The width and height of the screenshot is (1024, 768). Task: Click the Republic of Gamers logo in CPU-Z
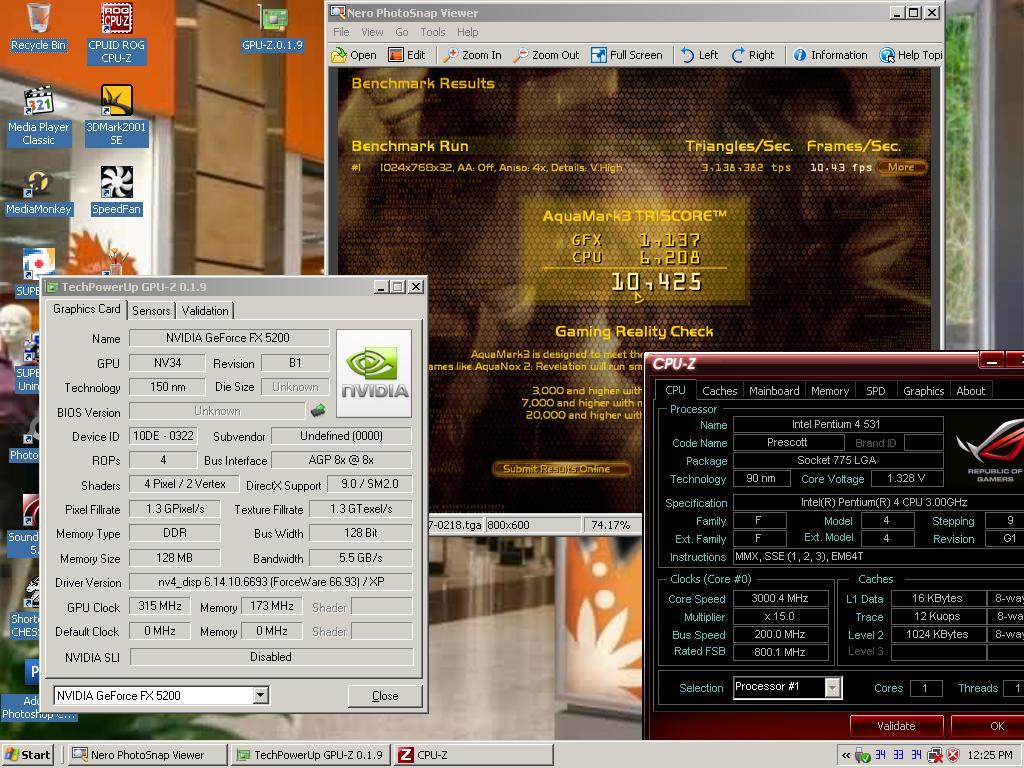[989, 452]
